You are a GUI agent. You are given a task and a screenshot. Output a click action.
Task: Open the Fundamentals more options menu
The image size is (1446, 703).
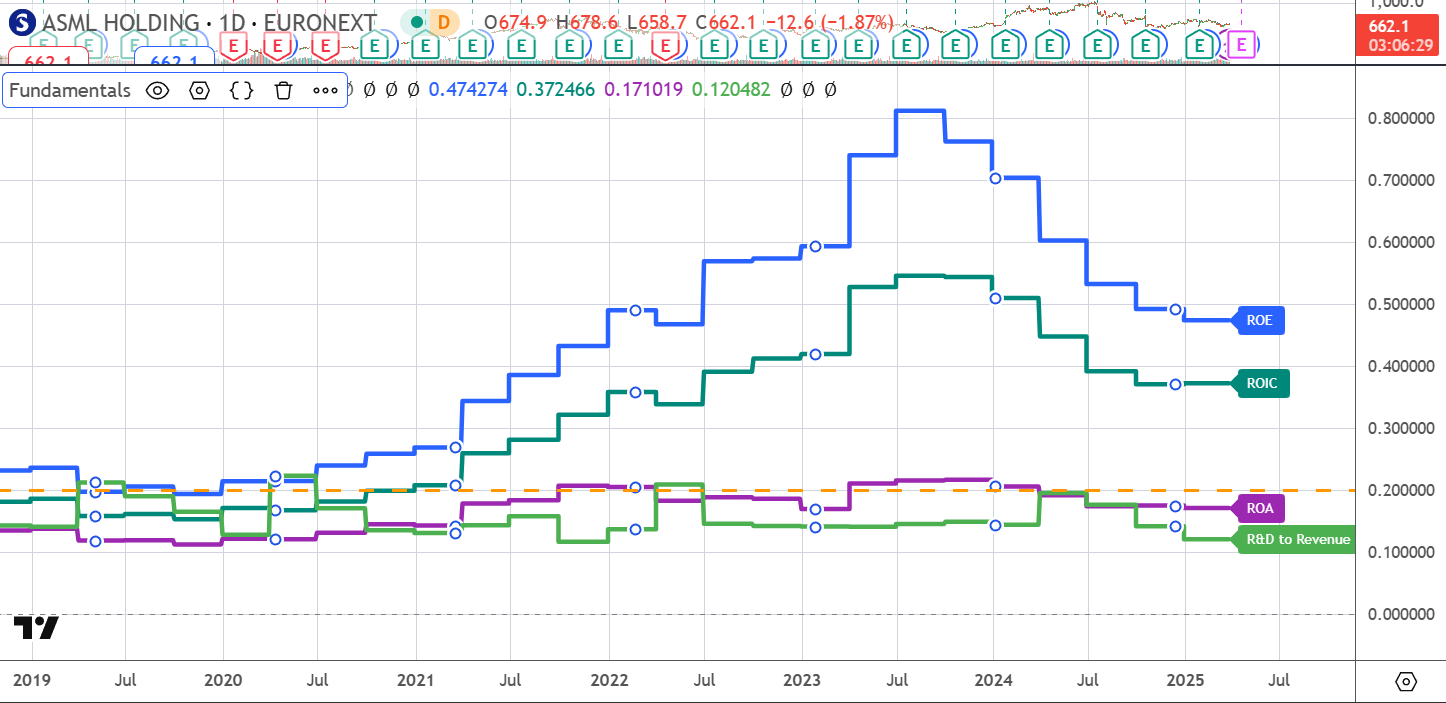coord(326,90)
